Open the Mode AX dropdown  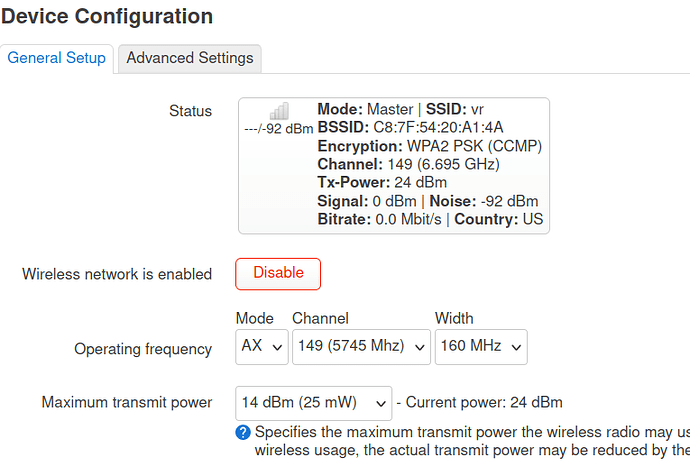(x=262, y=347)
